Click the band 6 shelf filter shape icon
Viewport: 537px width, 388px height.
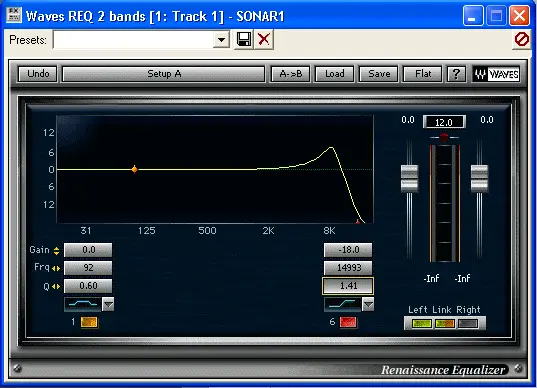(x=342, y=304)
